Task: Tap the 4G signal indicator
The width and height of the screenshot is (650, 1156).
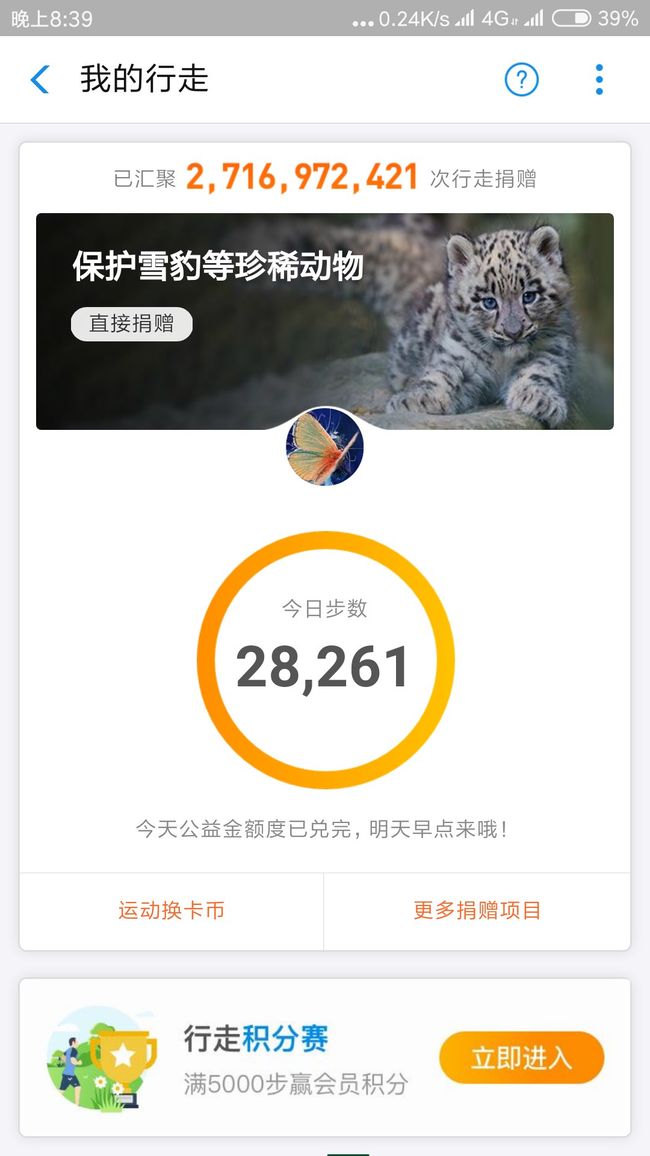Action: [x=497, y=18]
